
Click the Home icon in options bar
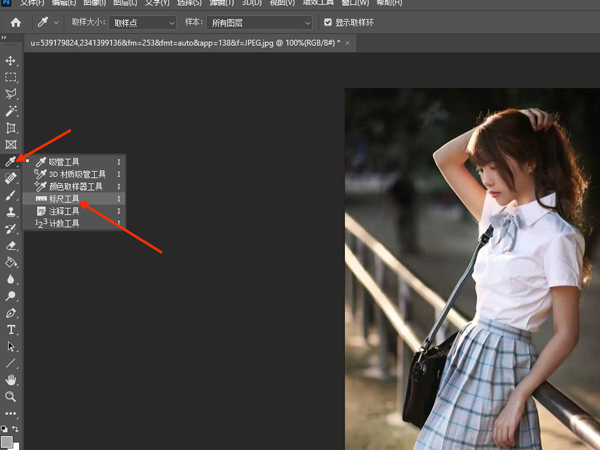[15, 22]
